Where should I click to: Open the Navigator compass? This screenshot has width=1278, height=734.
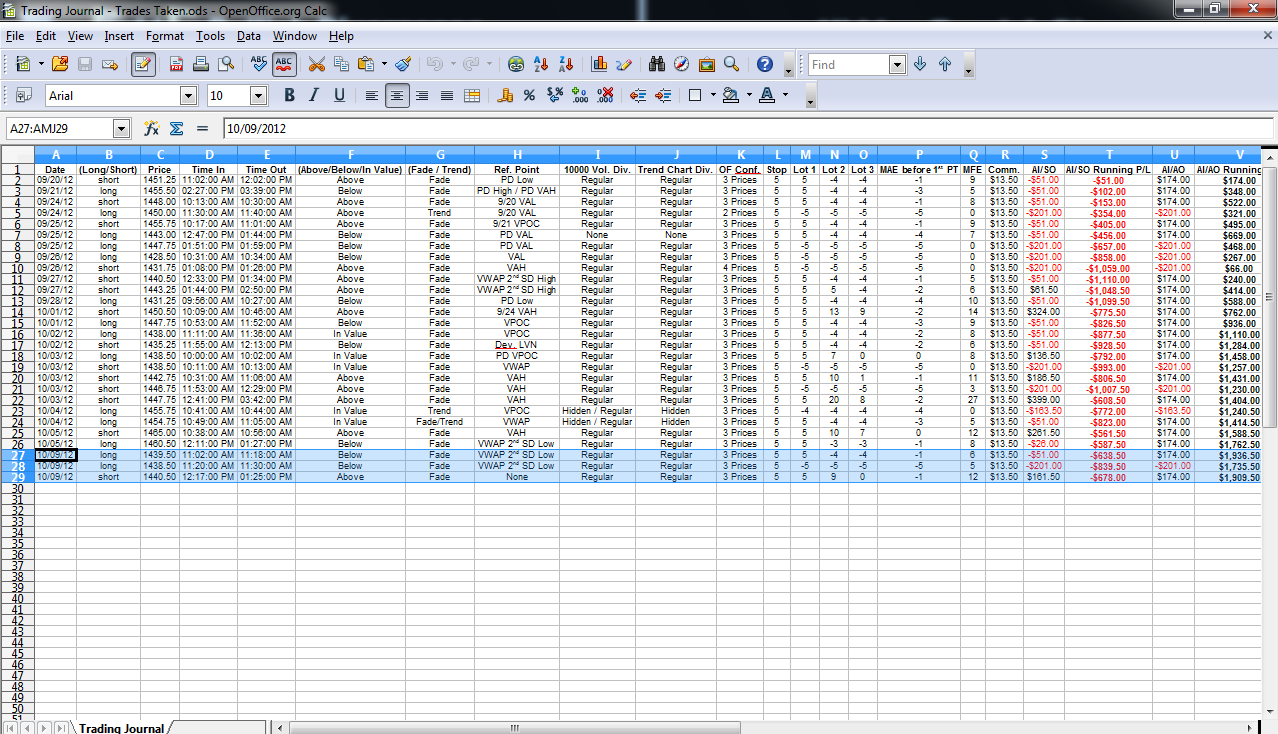click(x=682, y=64)
